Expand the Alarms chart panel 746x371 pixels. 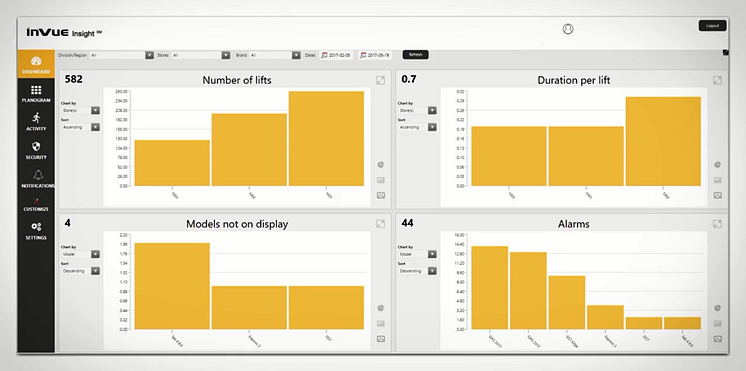[717, 224]
